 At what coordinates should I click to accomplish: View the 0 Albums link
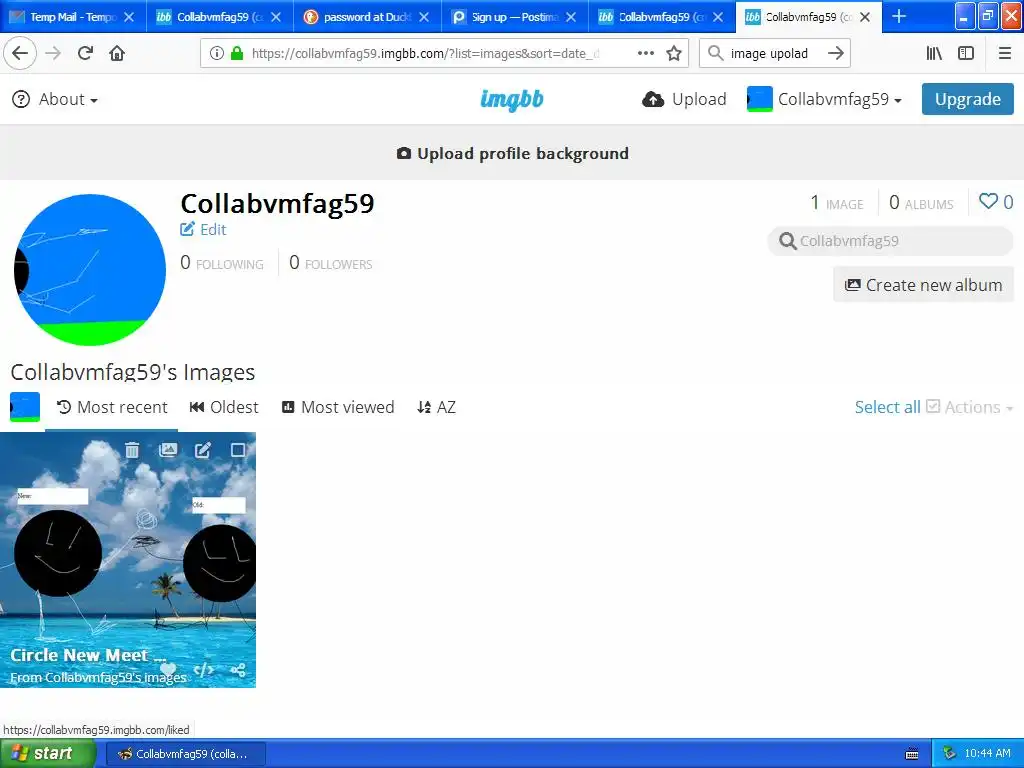pos(921,202)
